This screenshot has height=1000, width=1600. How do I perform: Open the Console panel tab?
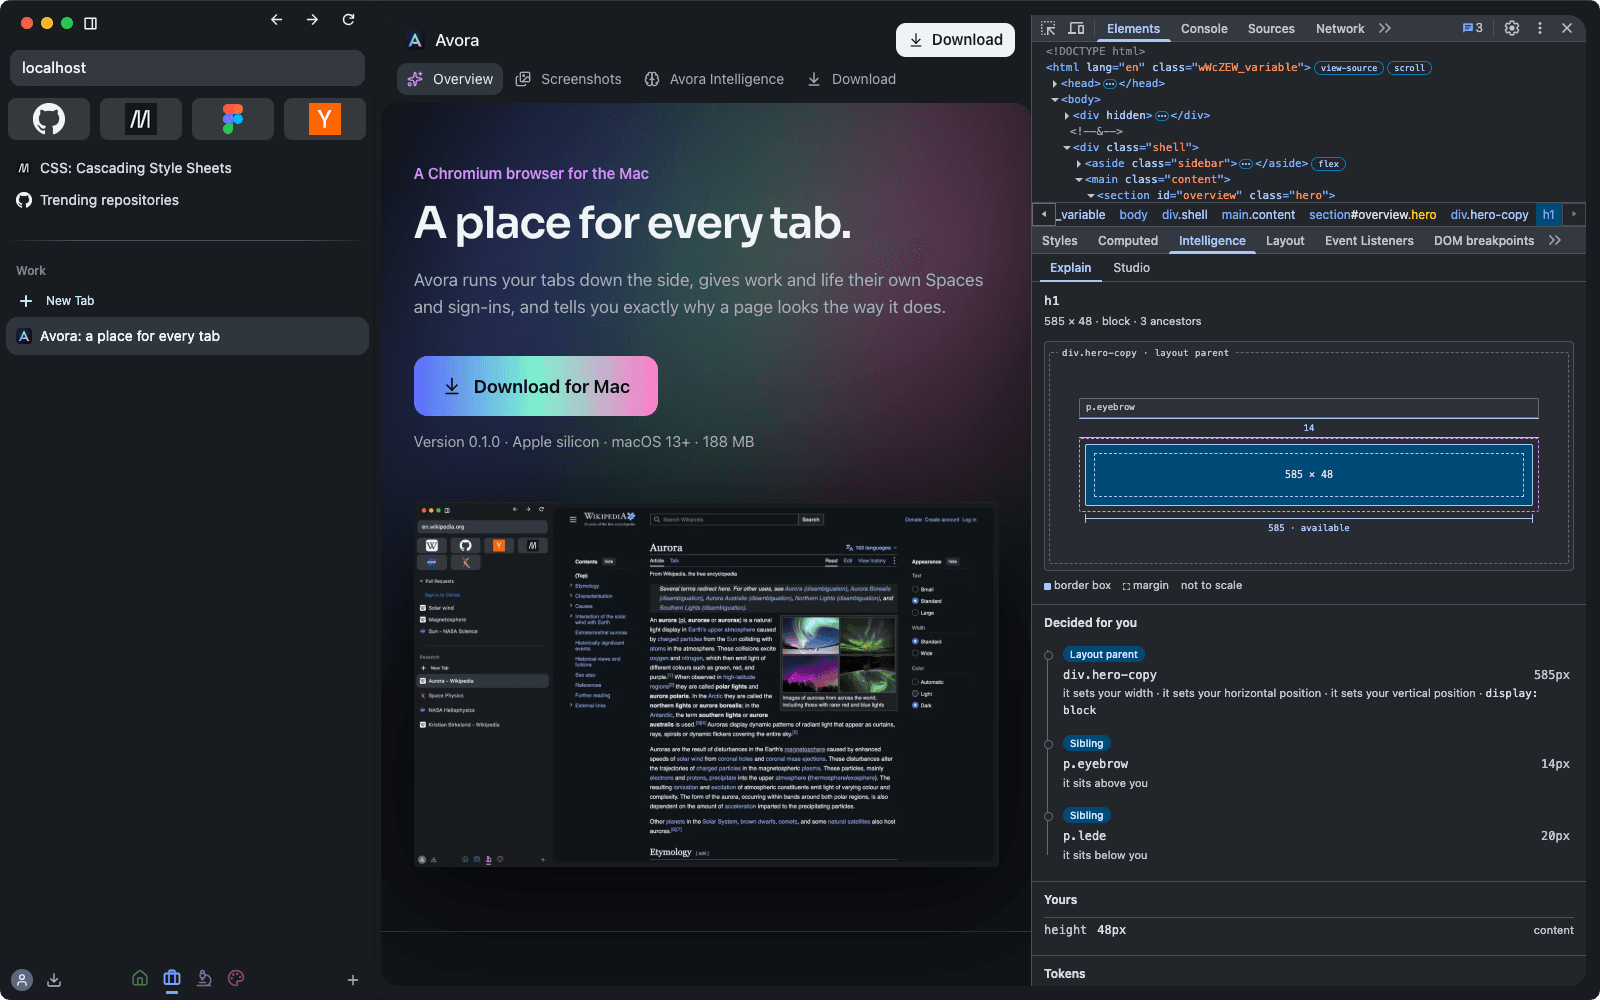coord(1204,29)
